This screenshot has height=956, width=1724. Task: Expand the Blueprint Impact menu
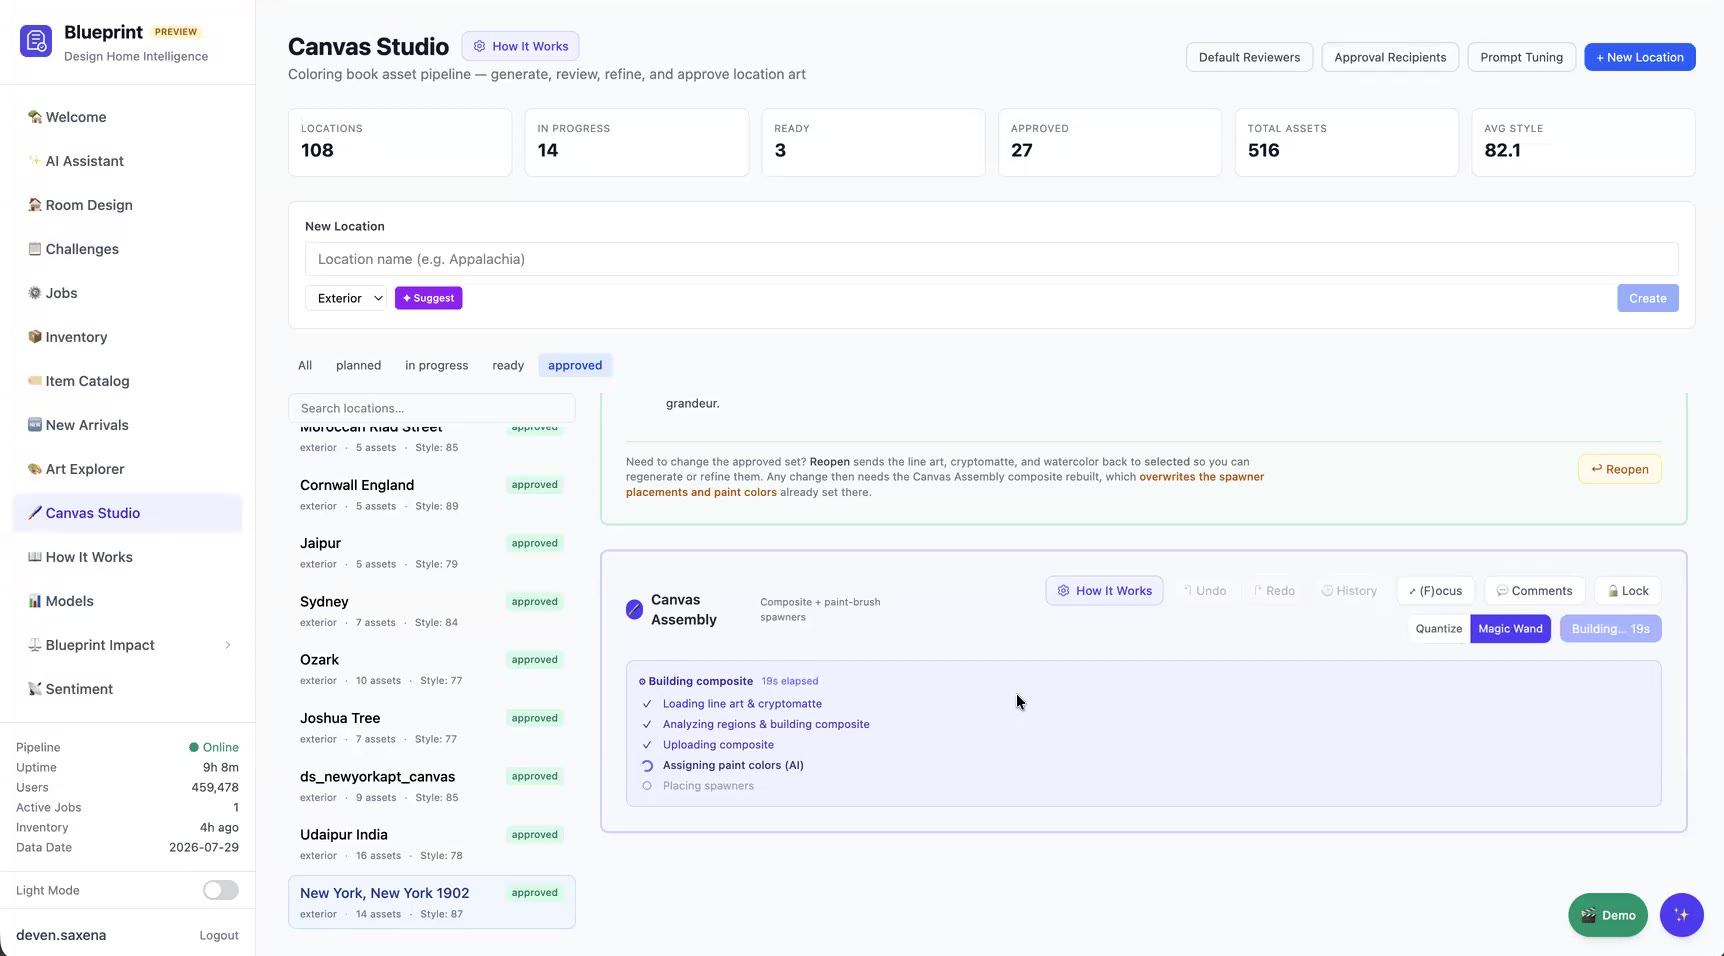127,645
